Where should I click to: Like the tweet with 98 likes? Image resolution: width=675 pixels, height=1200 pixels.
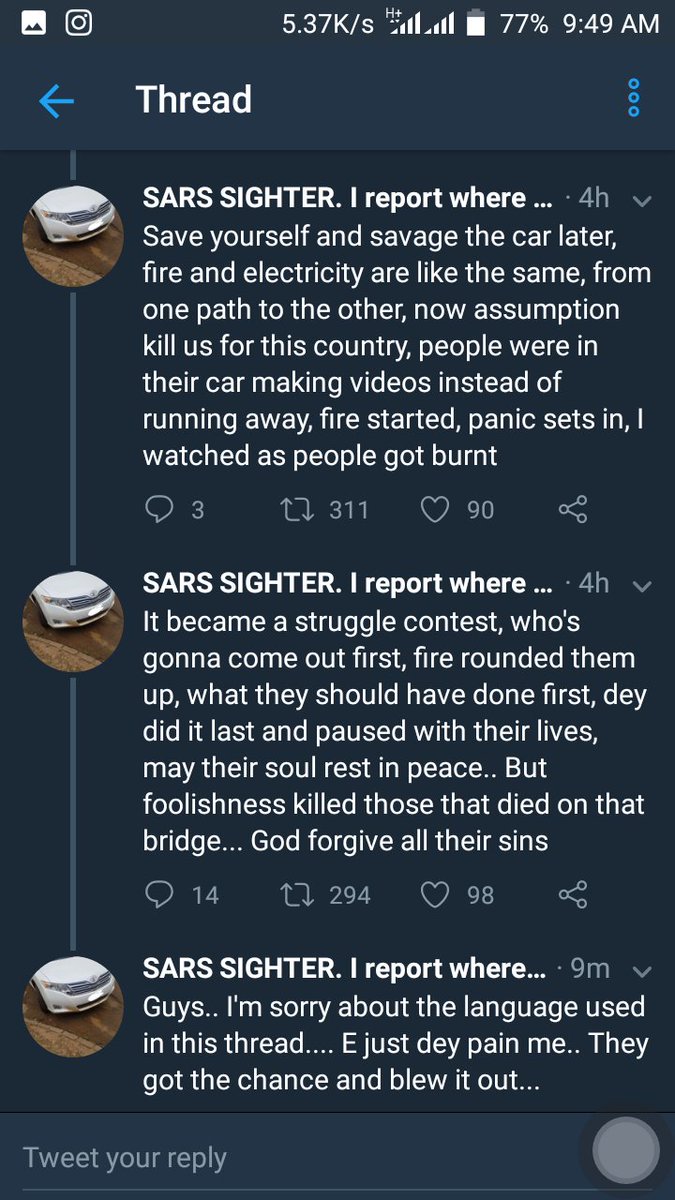(x=434, y=894)
